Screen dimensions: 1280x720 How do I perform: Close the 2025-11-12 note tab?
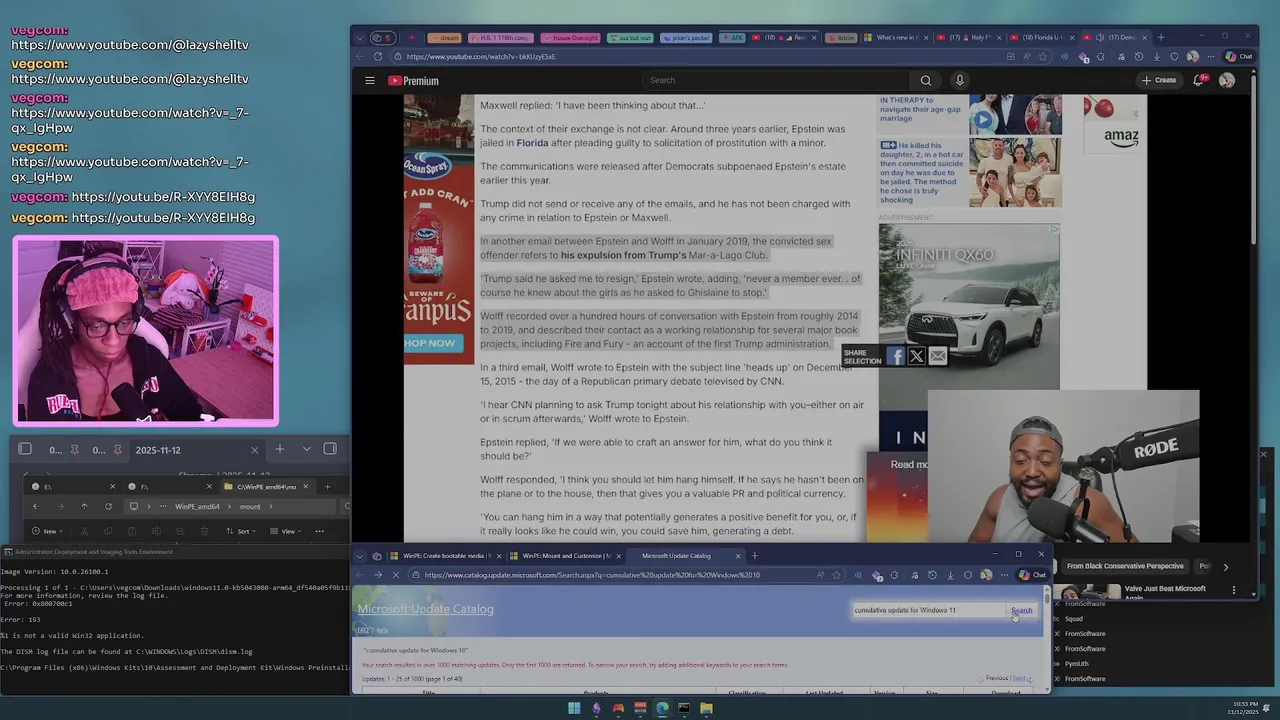pos(254,450)
